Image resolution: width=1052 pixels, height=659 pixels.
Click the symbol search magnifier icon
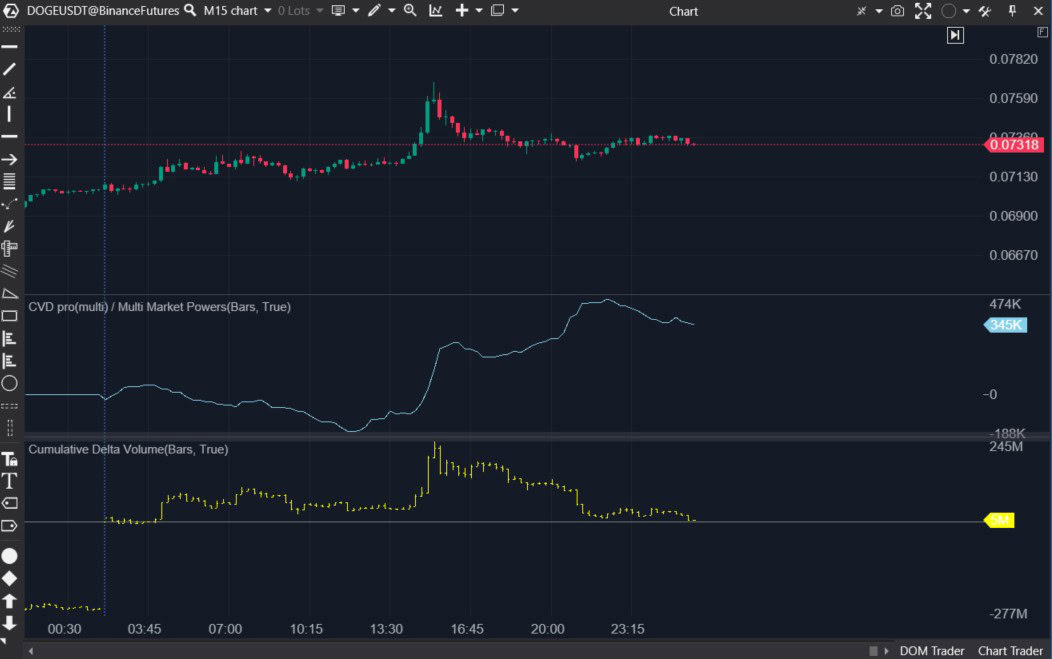coord(188,11)
